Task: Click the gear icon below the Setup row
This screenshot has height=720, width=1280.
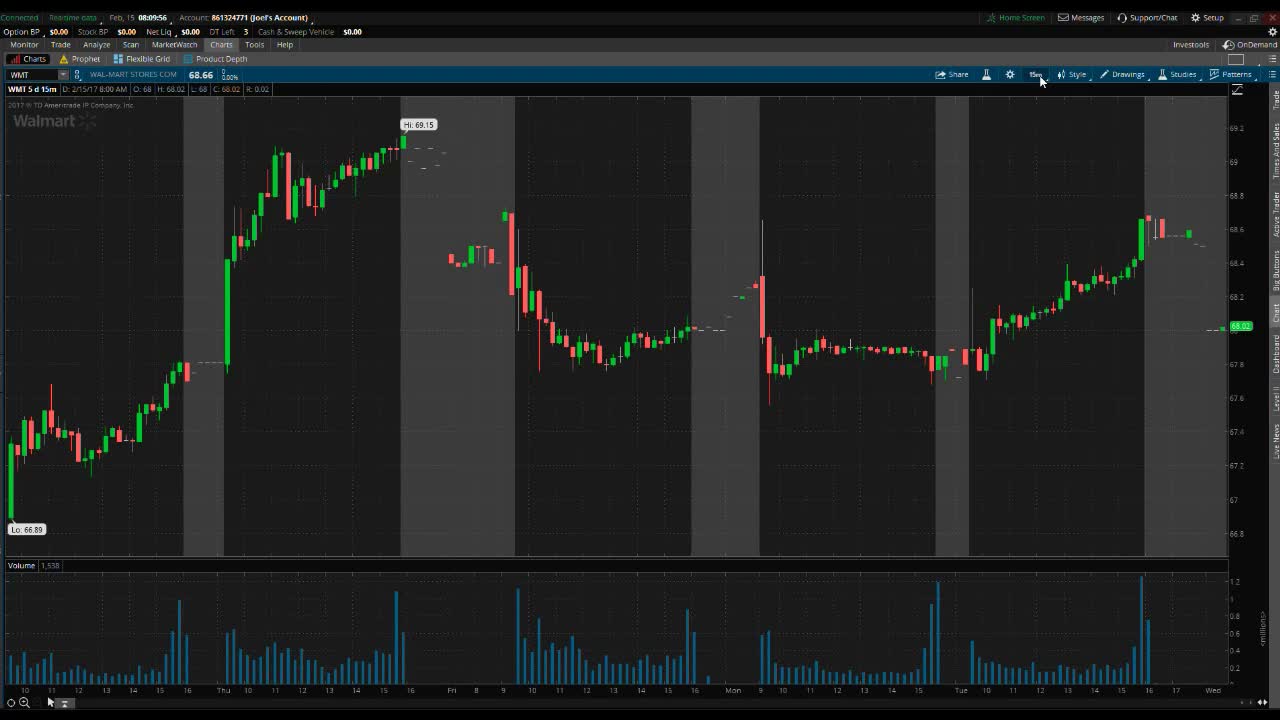Action: point(1273,32)
